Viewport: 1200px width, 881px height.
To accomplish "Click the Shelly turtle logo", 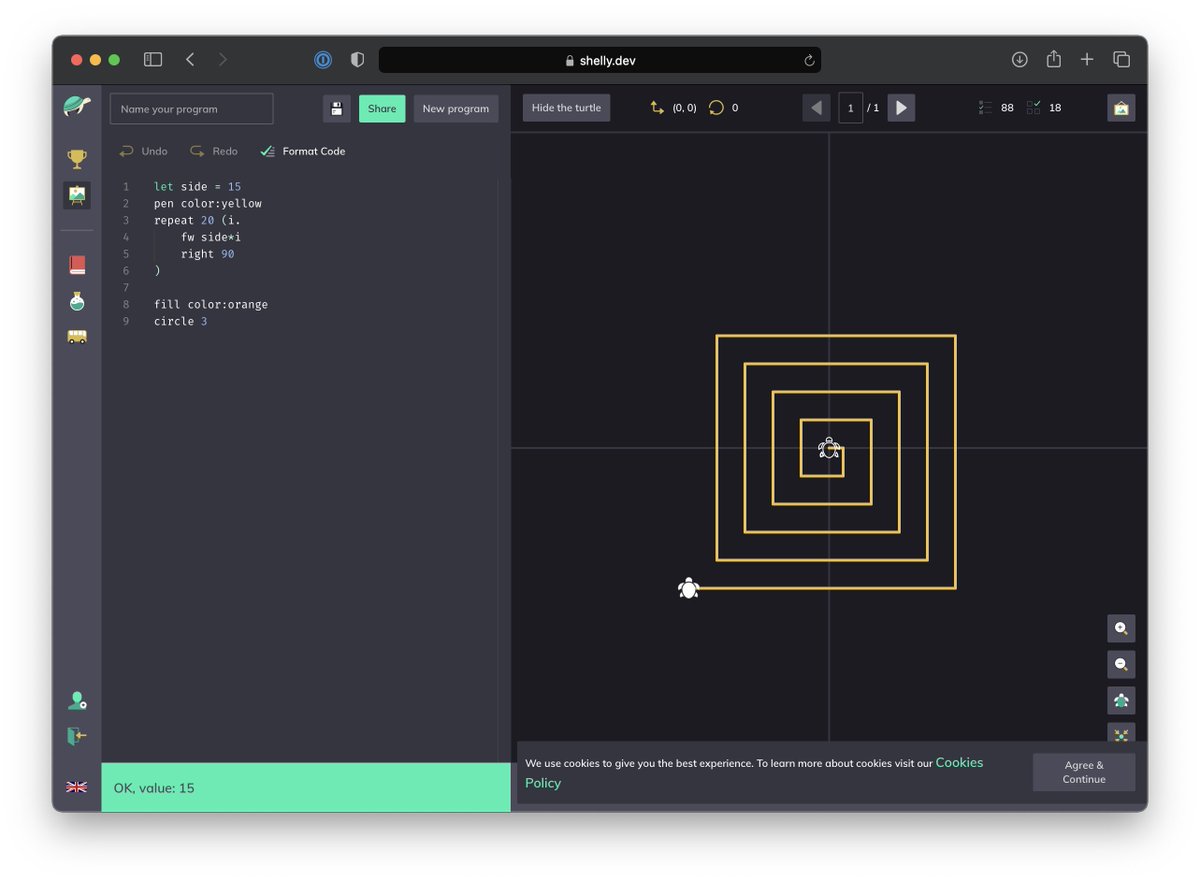I will click(x=77, y=106).
